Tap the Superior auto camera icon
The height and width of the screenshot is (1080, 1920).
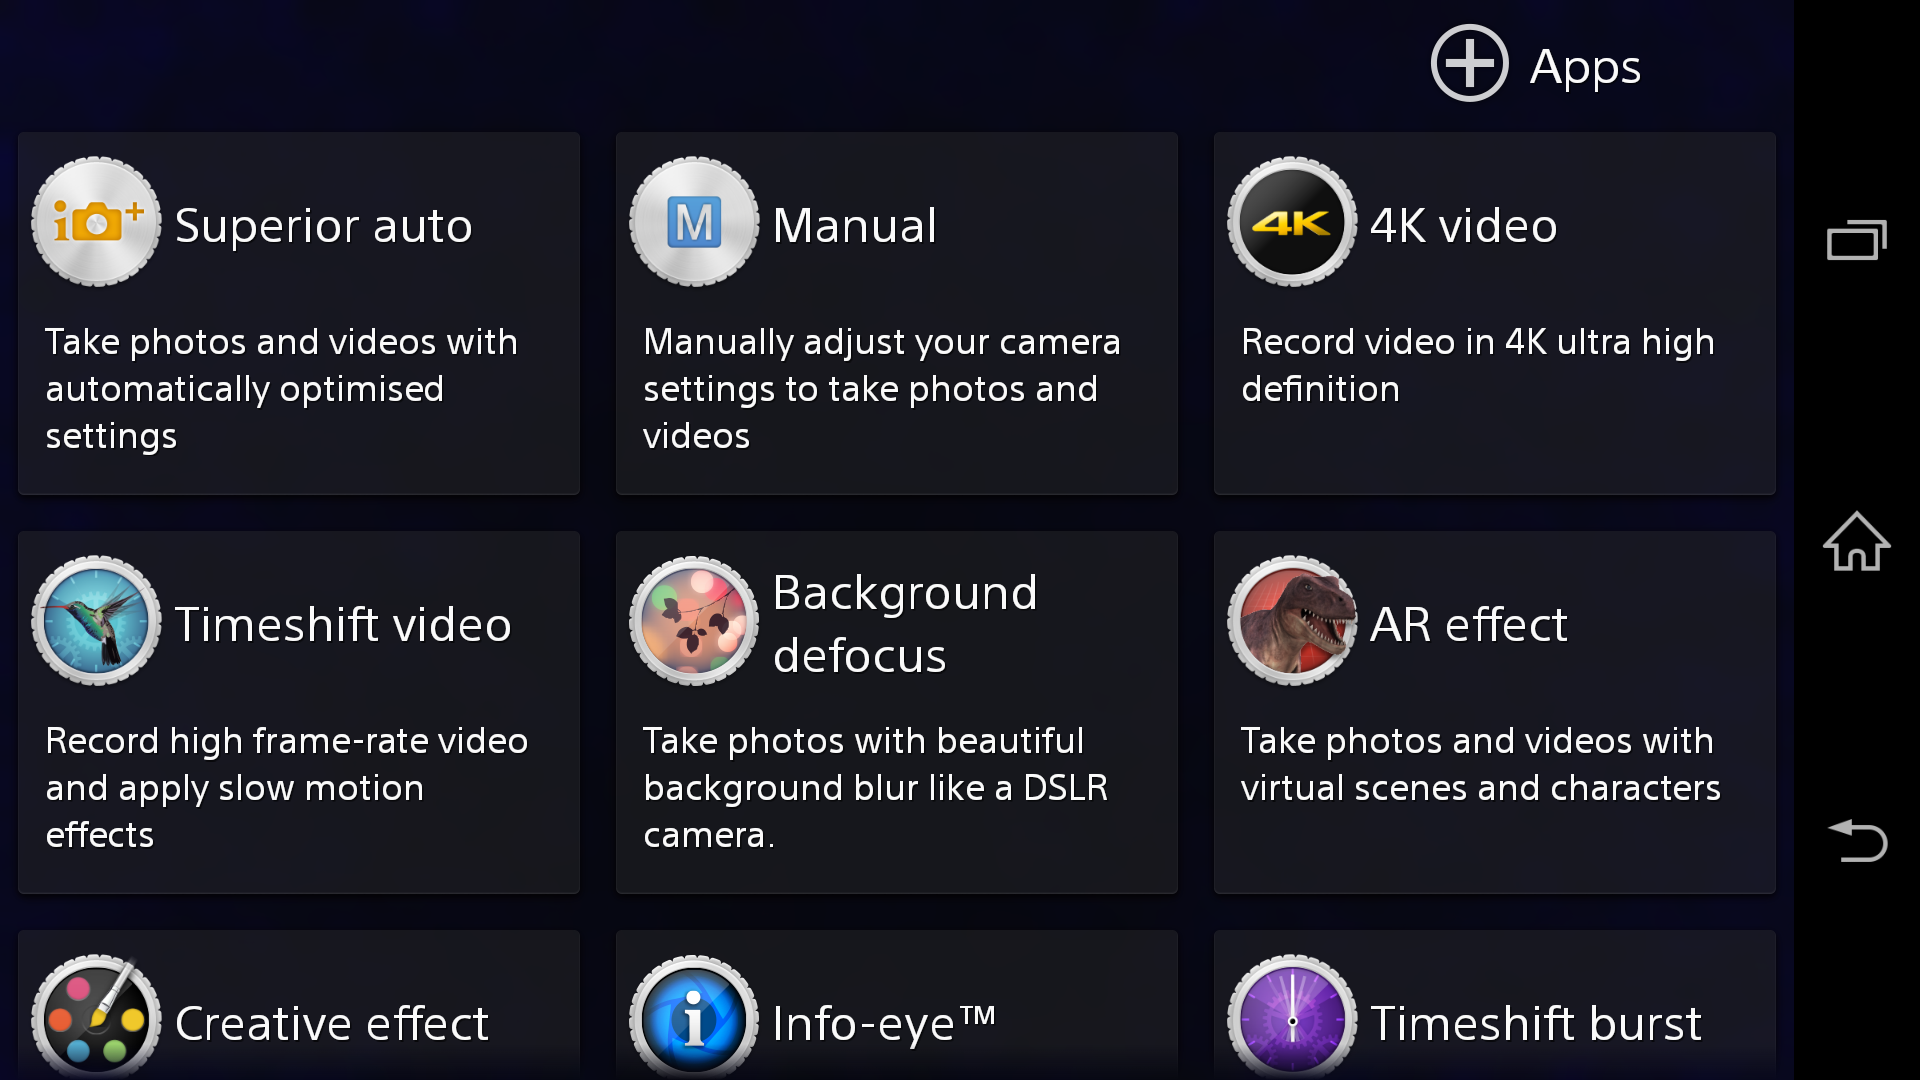coord(96,222)
